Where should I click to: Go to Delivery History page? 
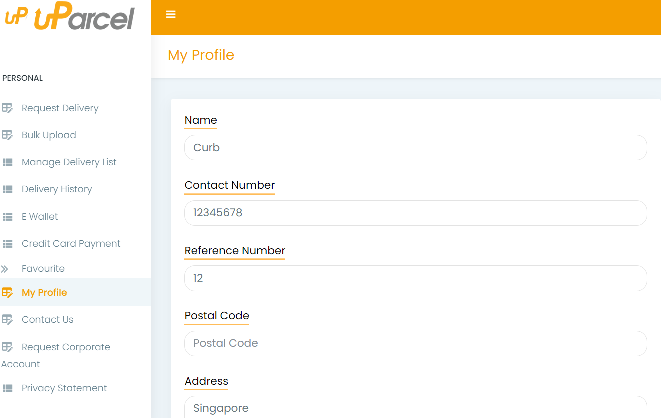pyautogui.click(x=57, y=189)
